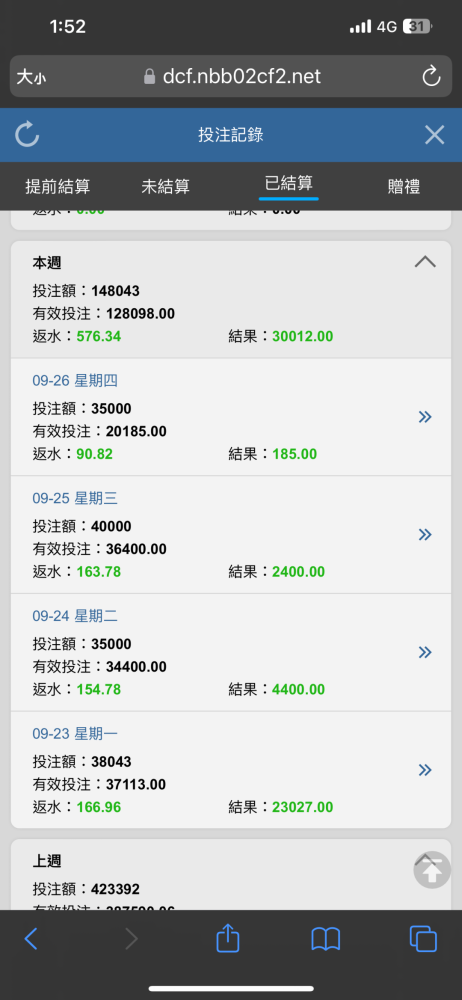The width and height of the screenshot is (462, 1000).
Task: Tap the dcf.nbb02cf2.net address field
Action: coord(231,77)
